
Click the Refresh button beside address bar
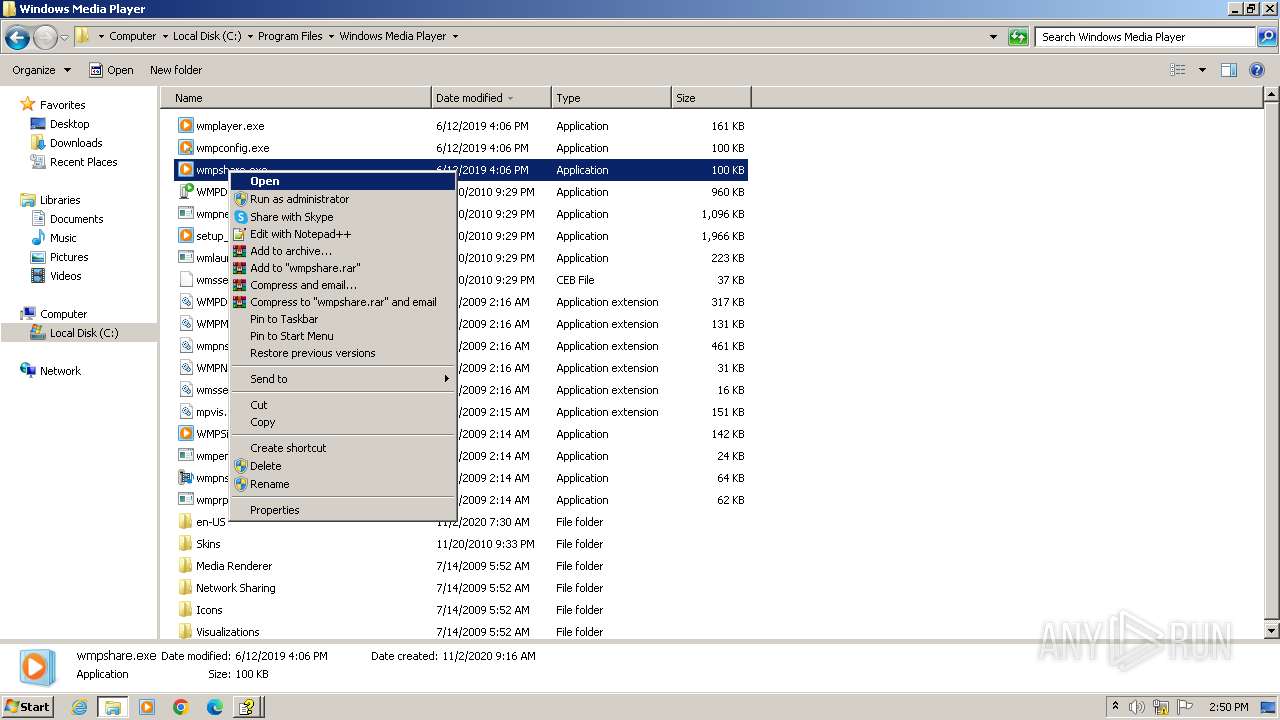1018,37
